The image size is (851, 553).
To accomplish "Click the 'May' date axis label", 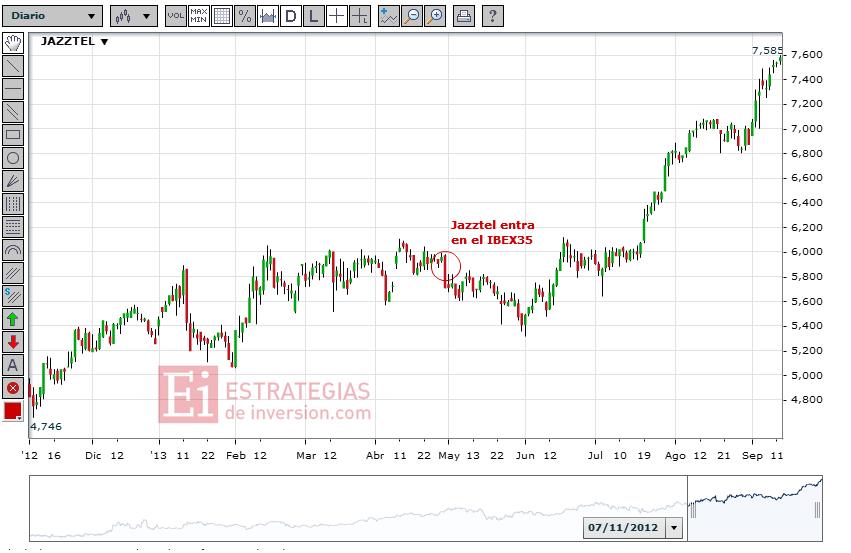I will [448, 456].
